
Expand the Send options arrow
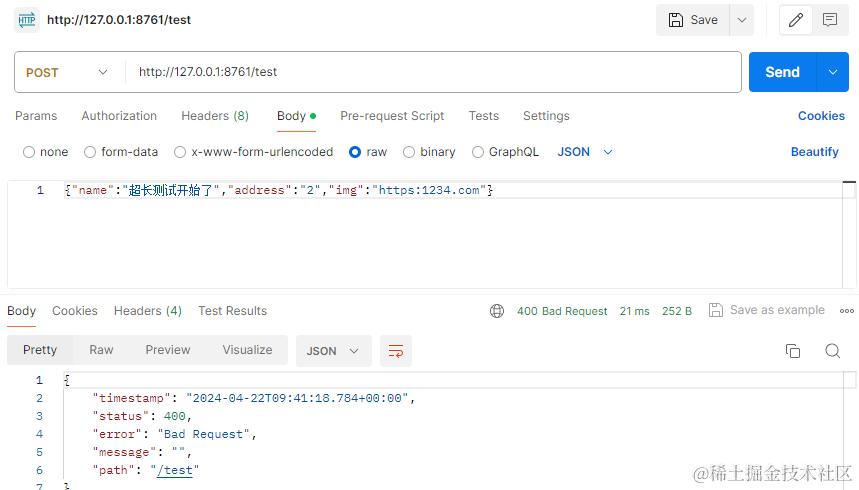tap(833, 72)
